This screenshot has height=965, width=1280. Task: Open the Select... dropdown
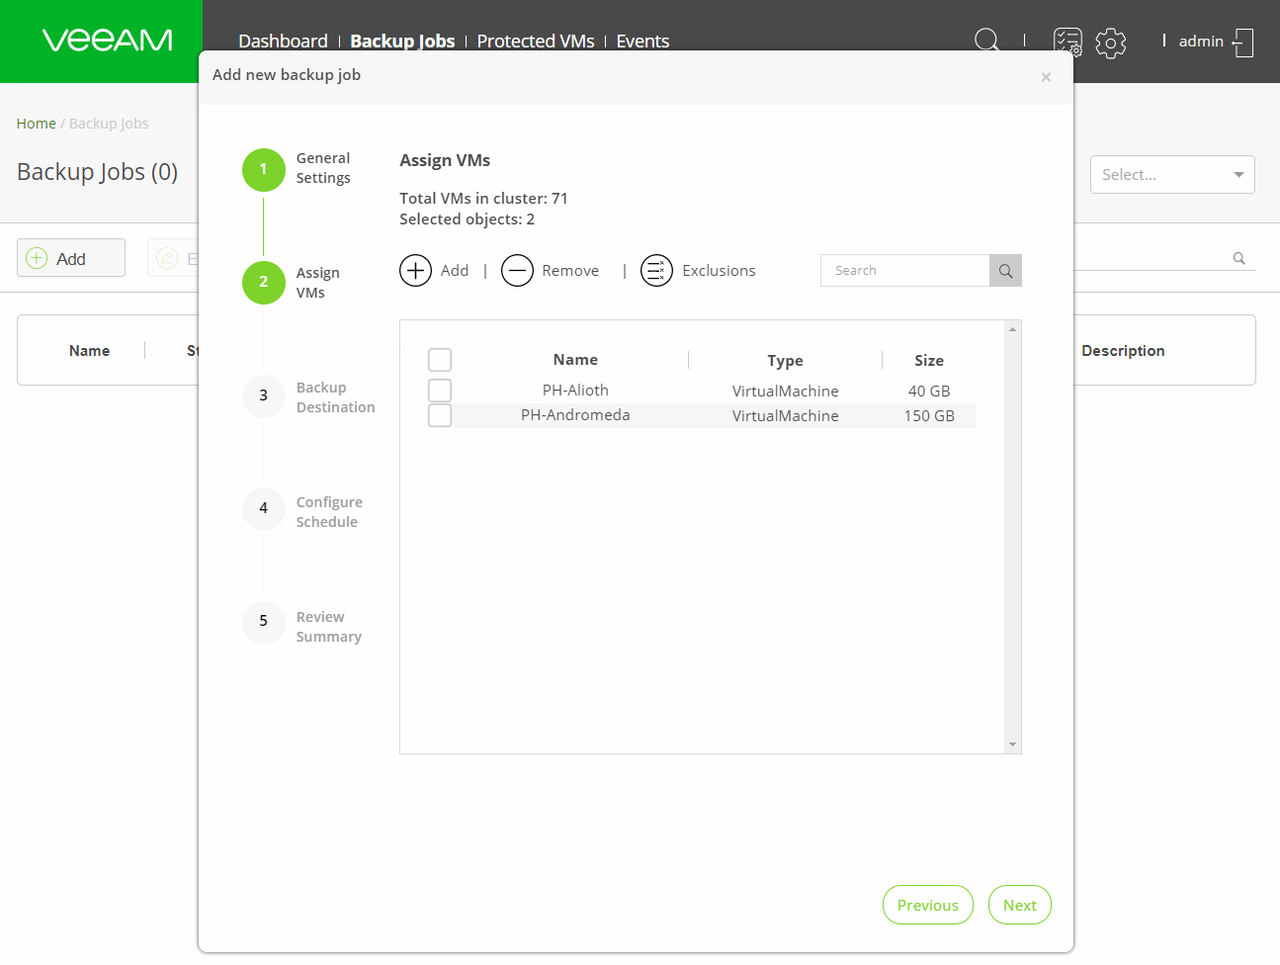pos(1172,174)
